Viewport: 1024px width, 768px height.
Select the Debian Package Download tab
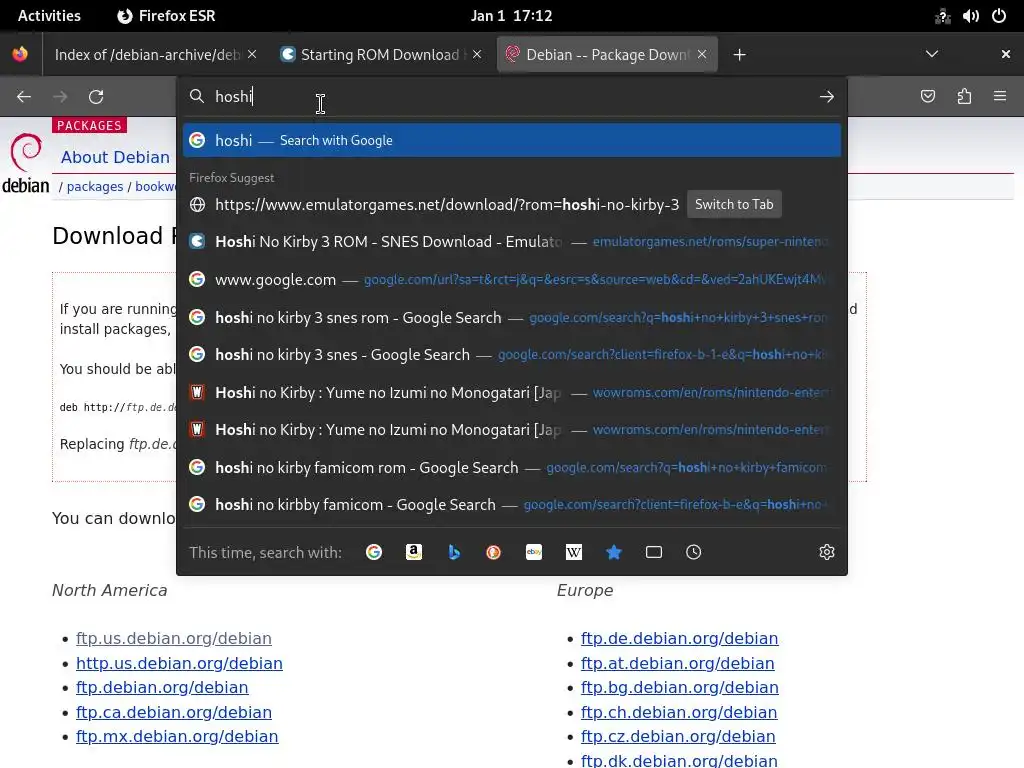[606, 55]
